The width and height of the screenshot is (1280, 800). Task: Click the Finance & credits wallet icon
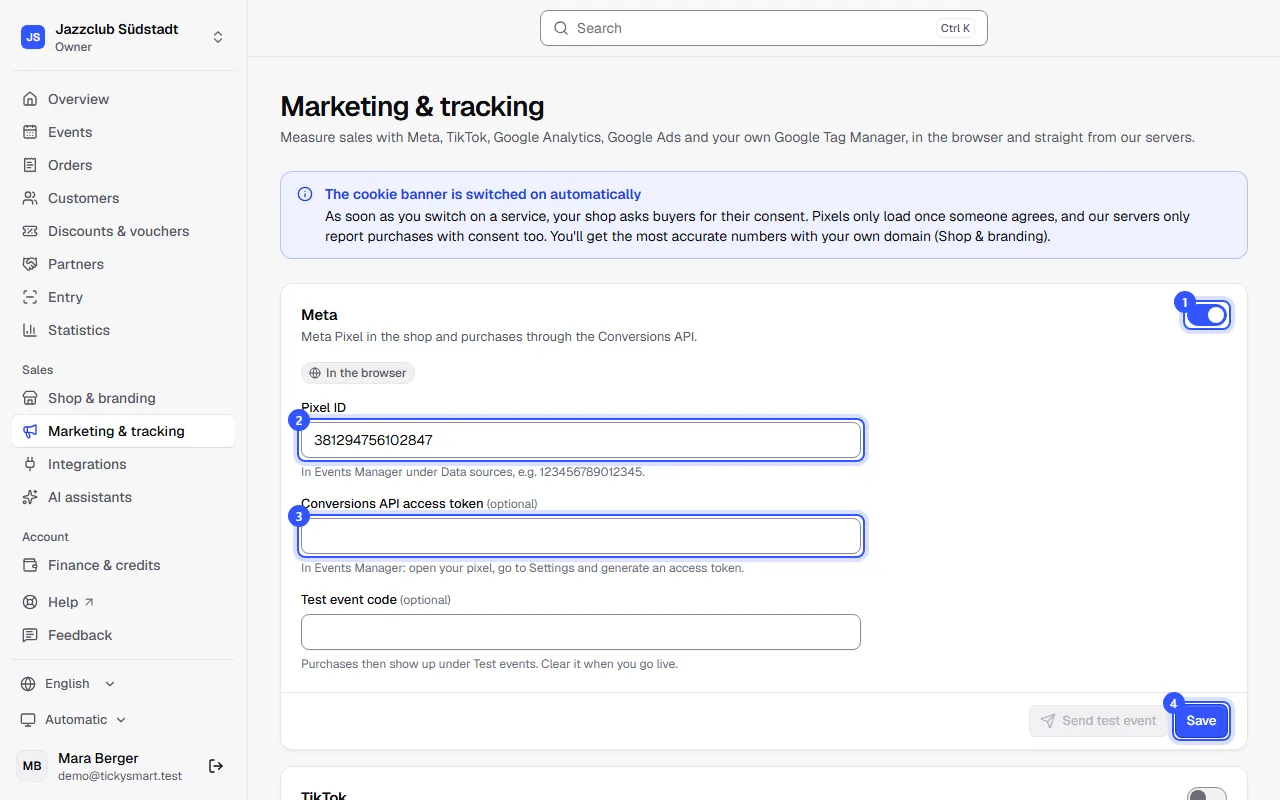(x=30, y=565)
